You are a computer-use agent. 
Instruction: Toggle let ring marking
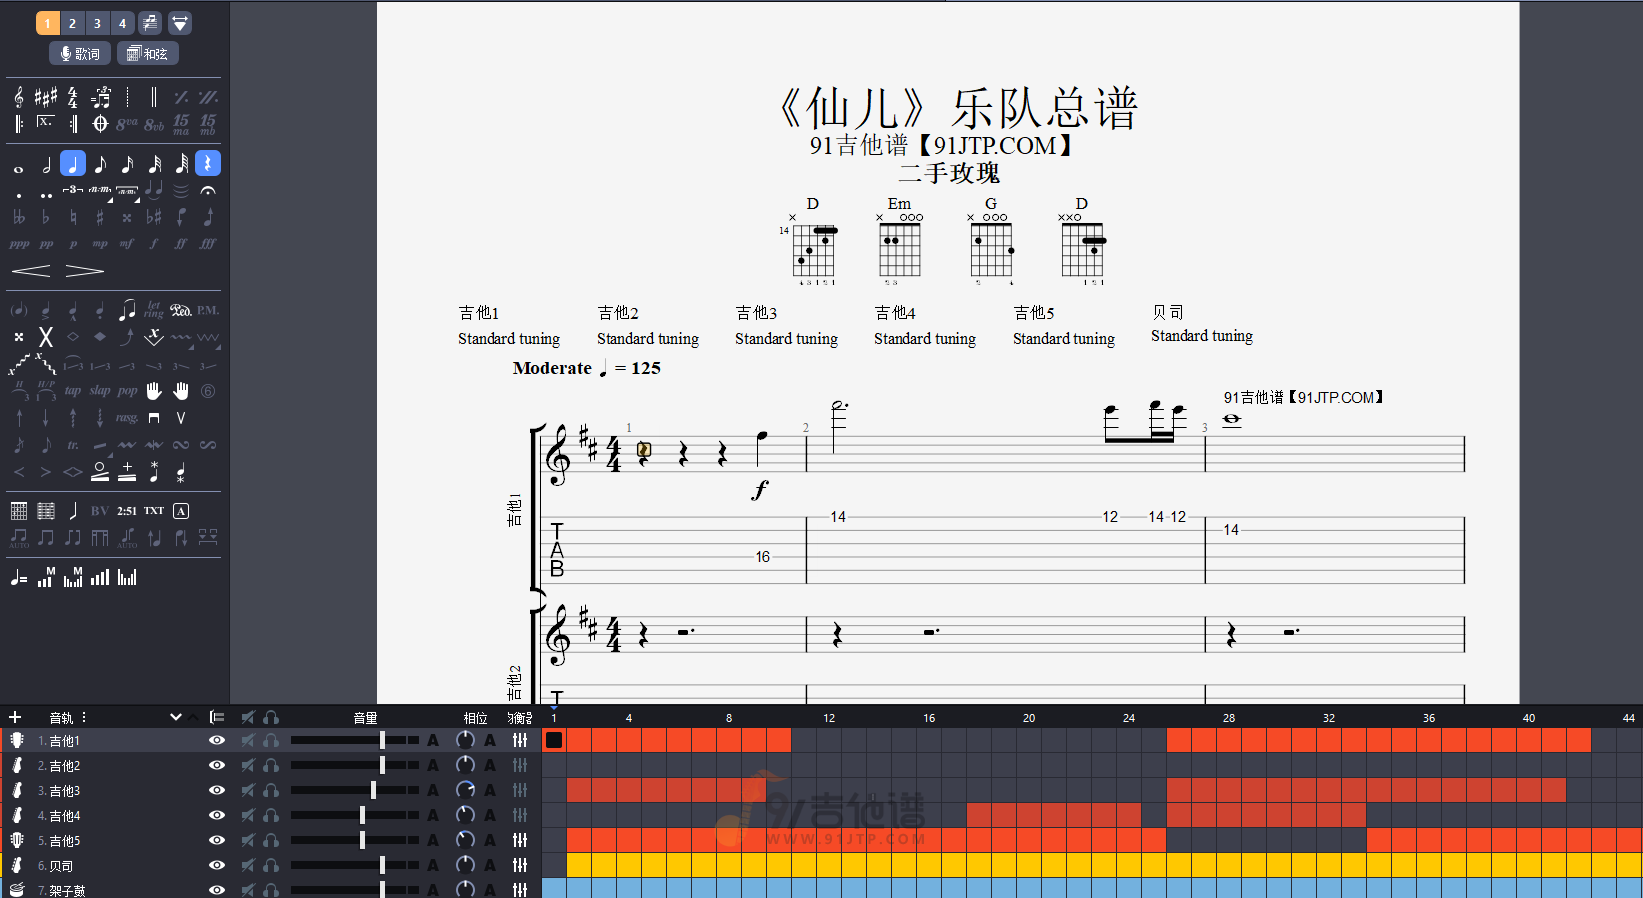click(x=154, y=310)
